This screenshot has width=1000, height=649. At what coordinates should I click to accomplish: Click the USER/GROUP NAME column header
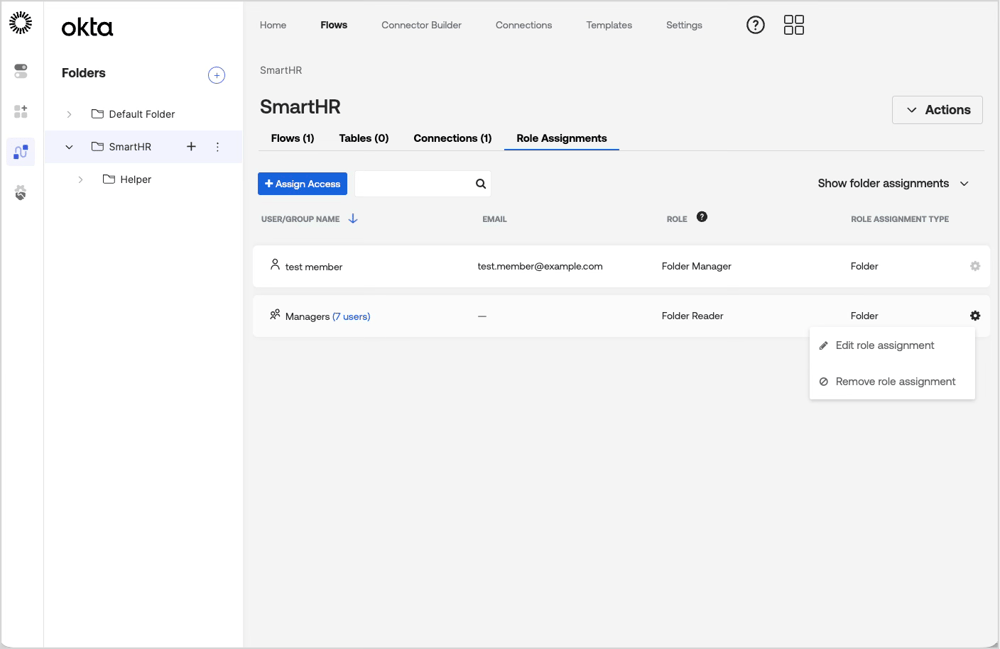click(x=300, y=219)
